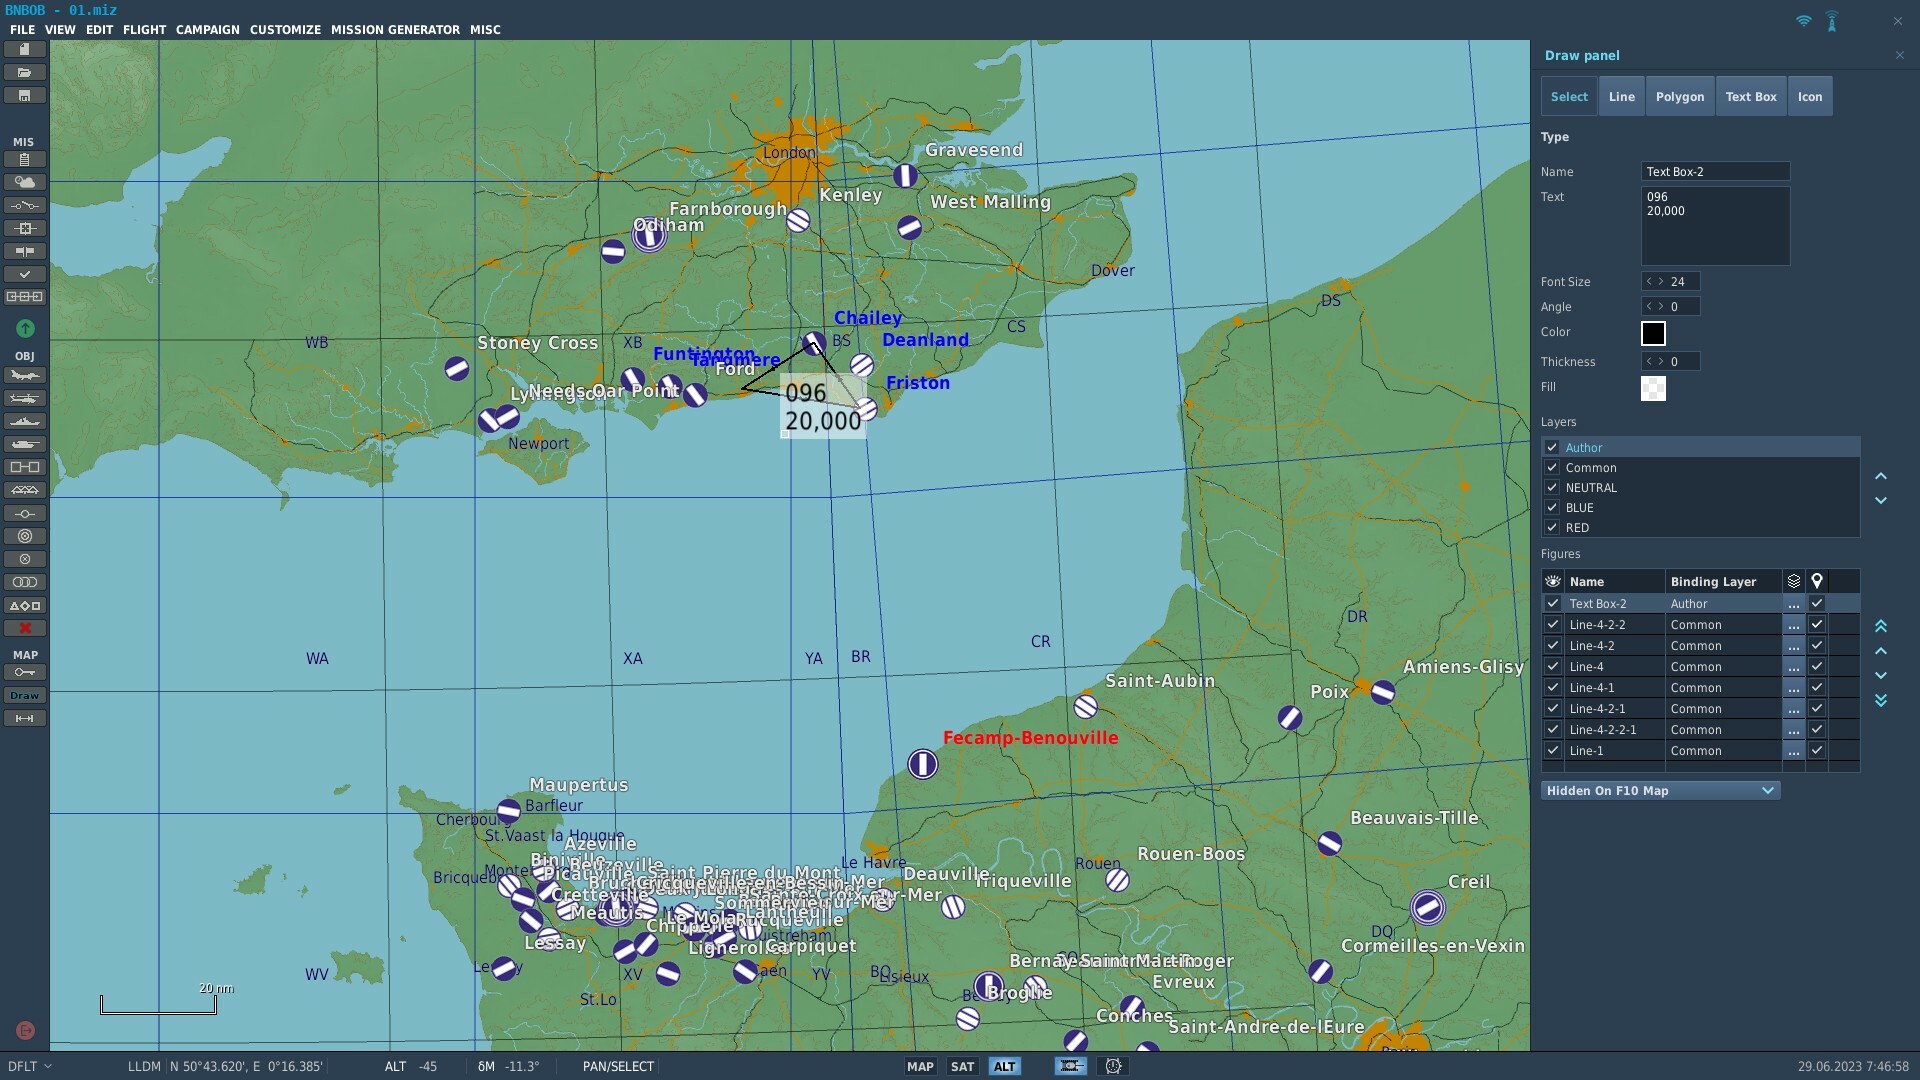
Task: Click the checkmark icon under MIS
Action: (x=25, y=275)
